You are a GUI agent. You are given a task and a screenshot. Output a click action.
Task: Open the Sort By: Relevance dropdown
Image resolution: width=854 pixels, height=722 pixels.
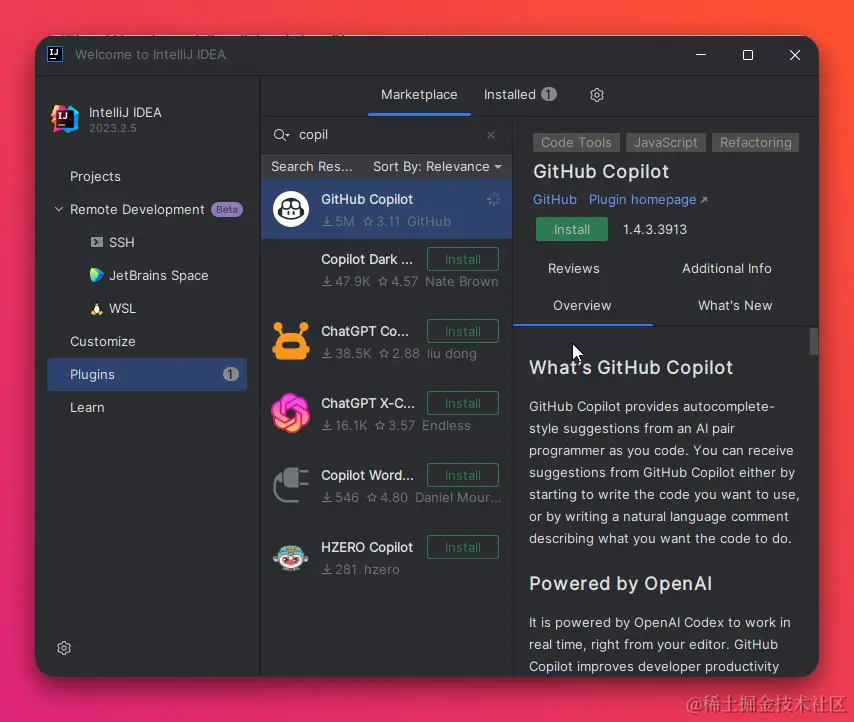click(437, 167)
